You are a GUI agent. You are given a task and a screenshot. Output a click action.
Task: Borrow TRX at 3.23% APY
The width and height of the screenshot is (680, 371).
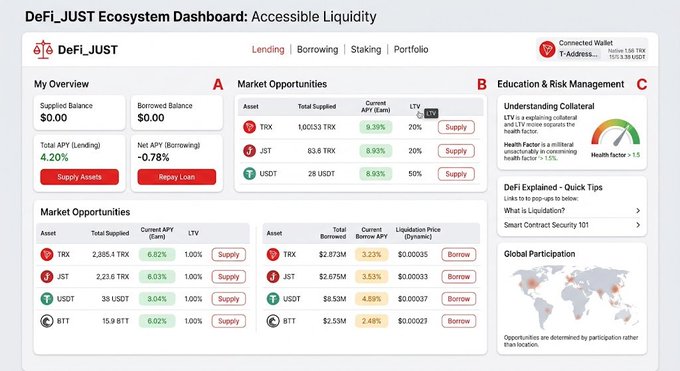pyautogui.click(x=459, y=255)
